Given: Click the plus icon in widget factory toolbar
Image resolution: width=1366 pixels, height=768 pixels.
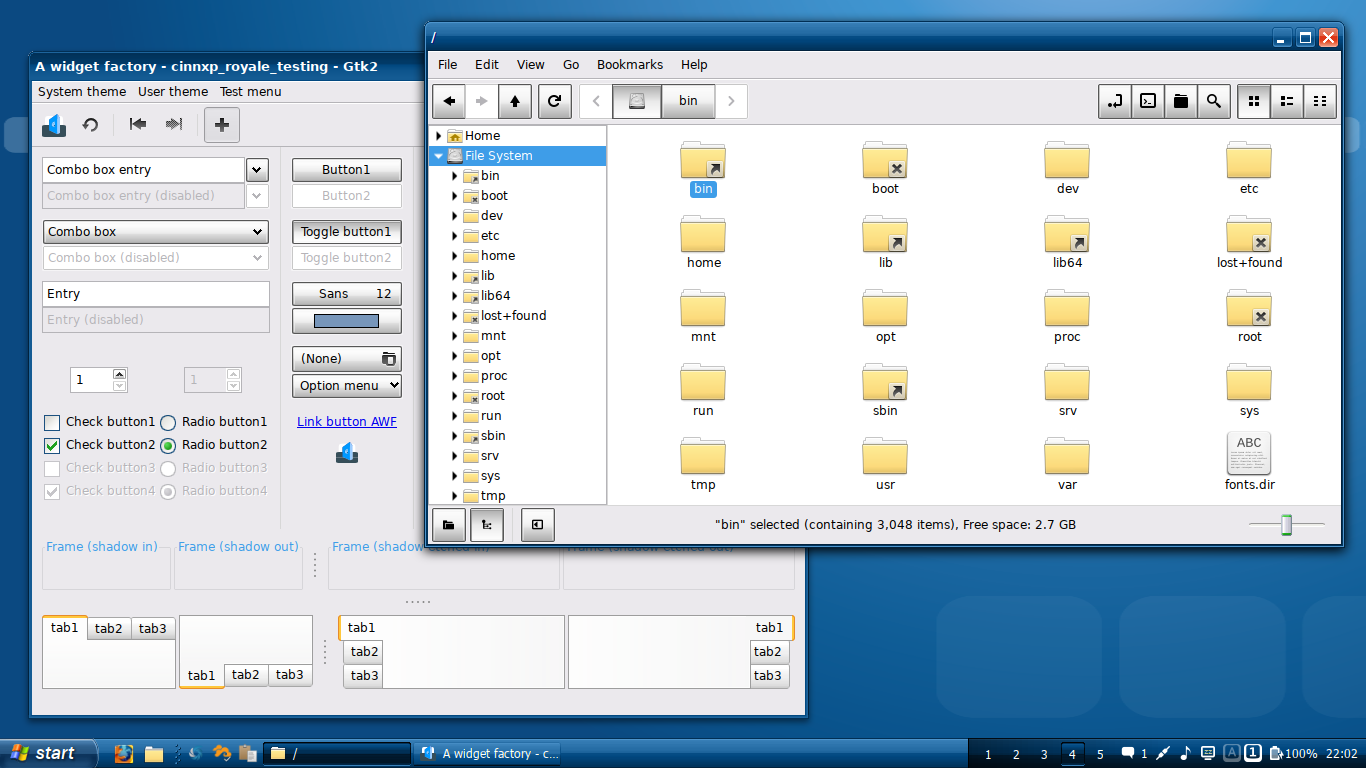Looking at the screenshot, I should [x=222, y=125].
